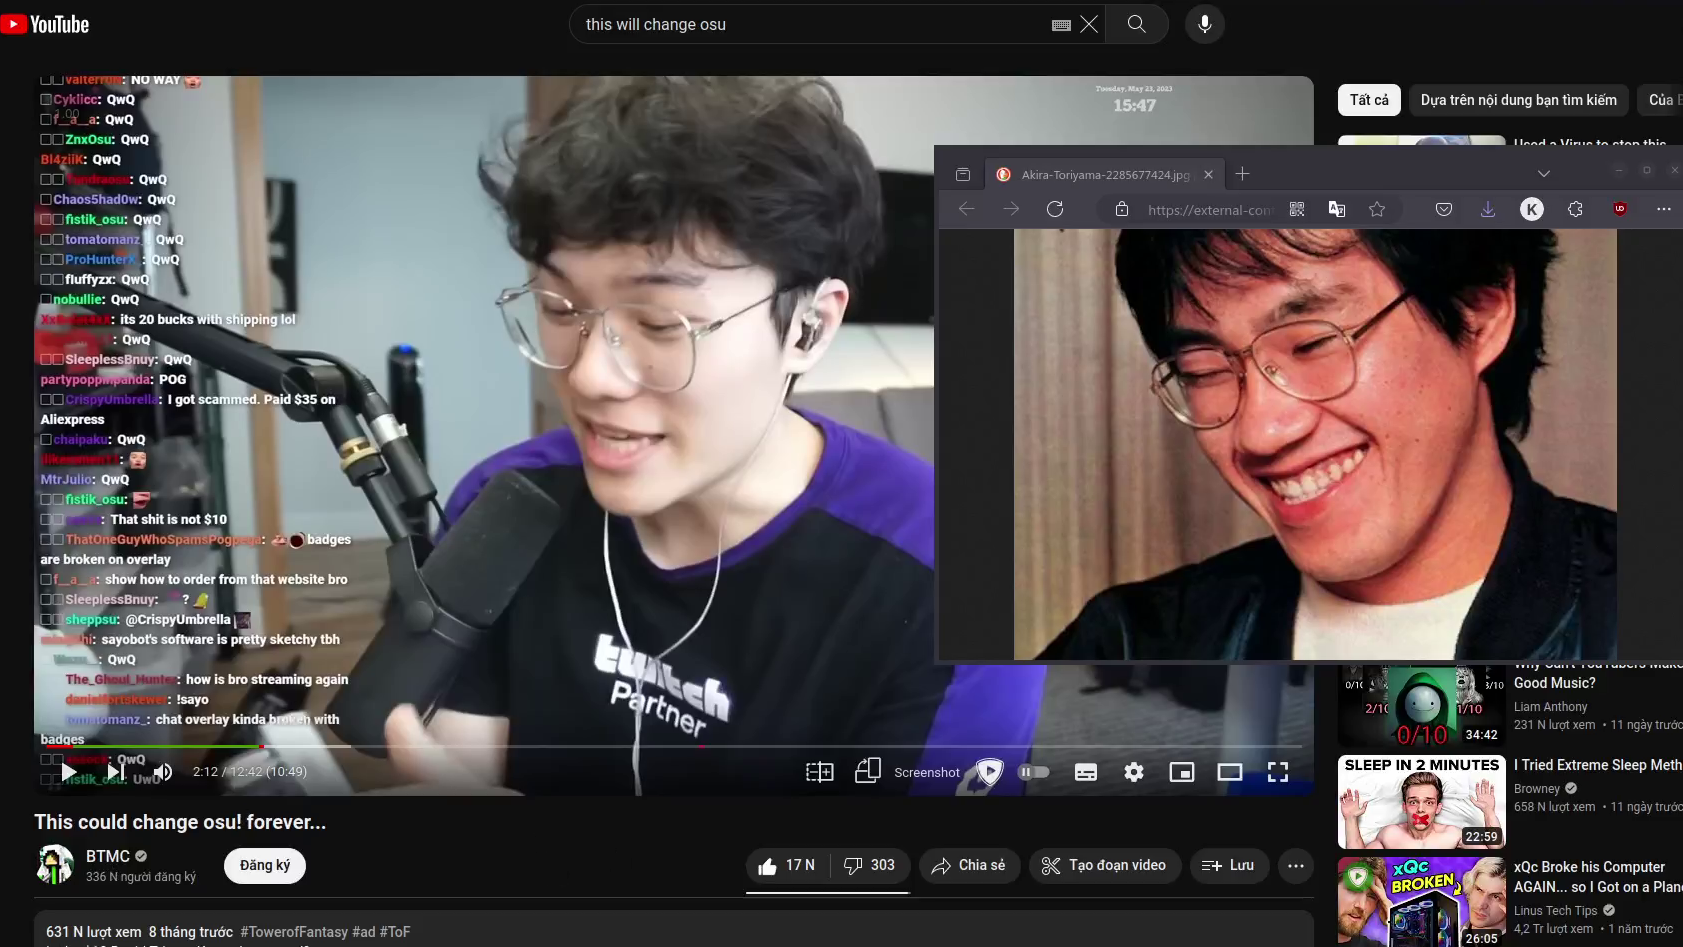Open the player settings gear

tap(1133, 772)
